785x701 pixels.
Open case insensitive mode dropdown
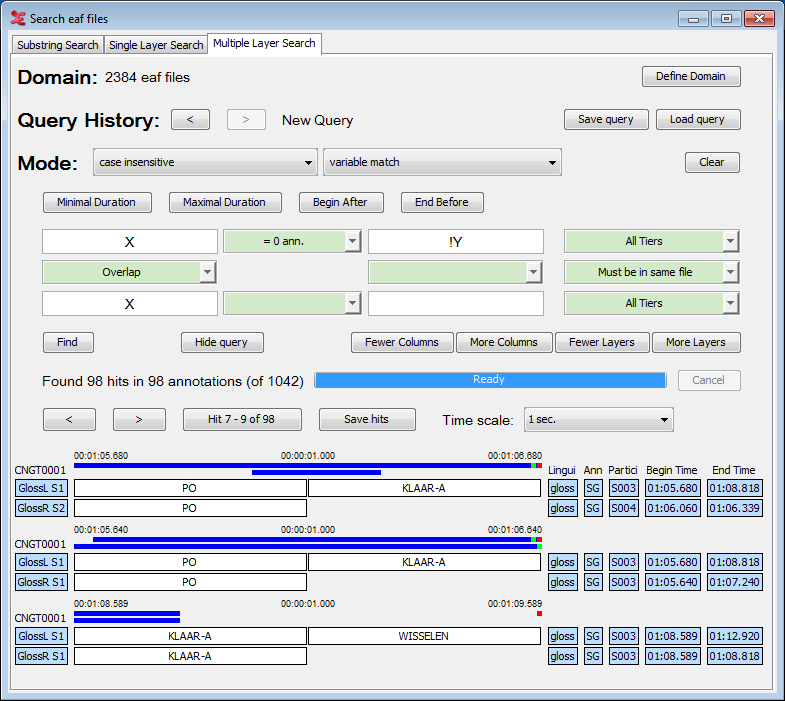(205, 162)
